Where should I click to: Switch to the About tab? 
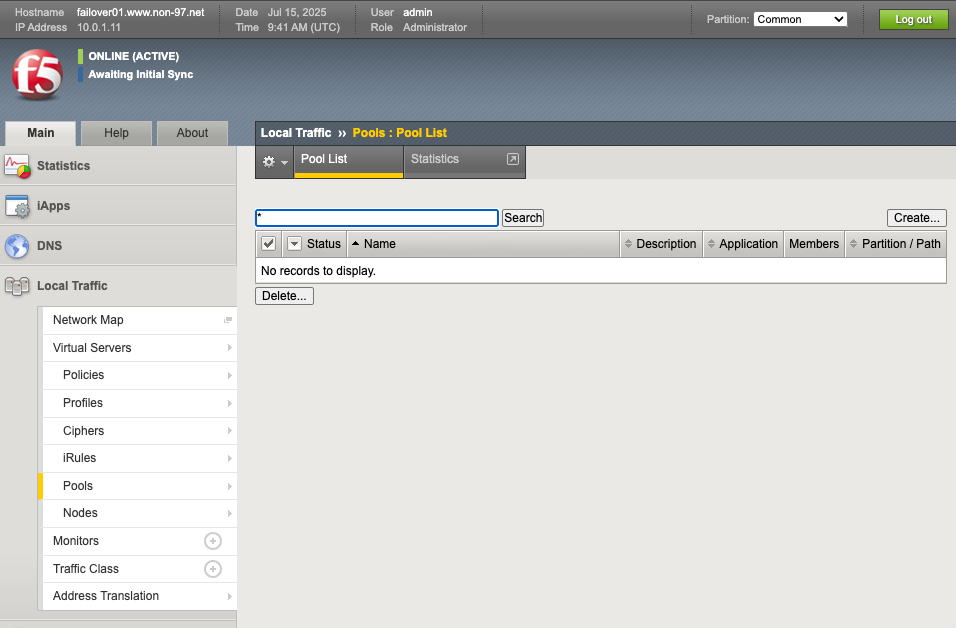point(192,133)
